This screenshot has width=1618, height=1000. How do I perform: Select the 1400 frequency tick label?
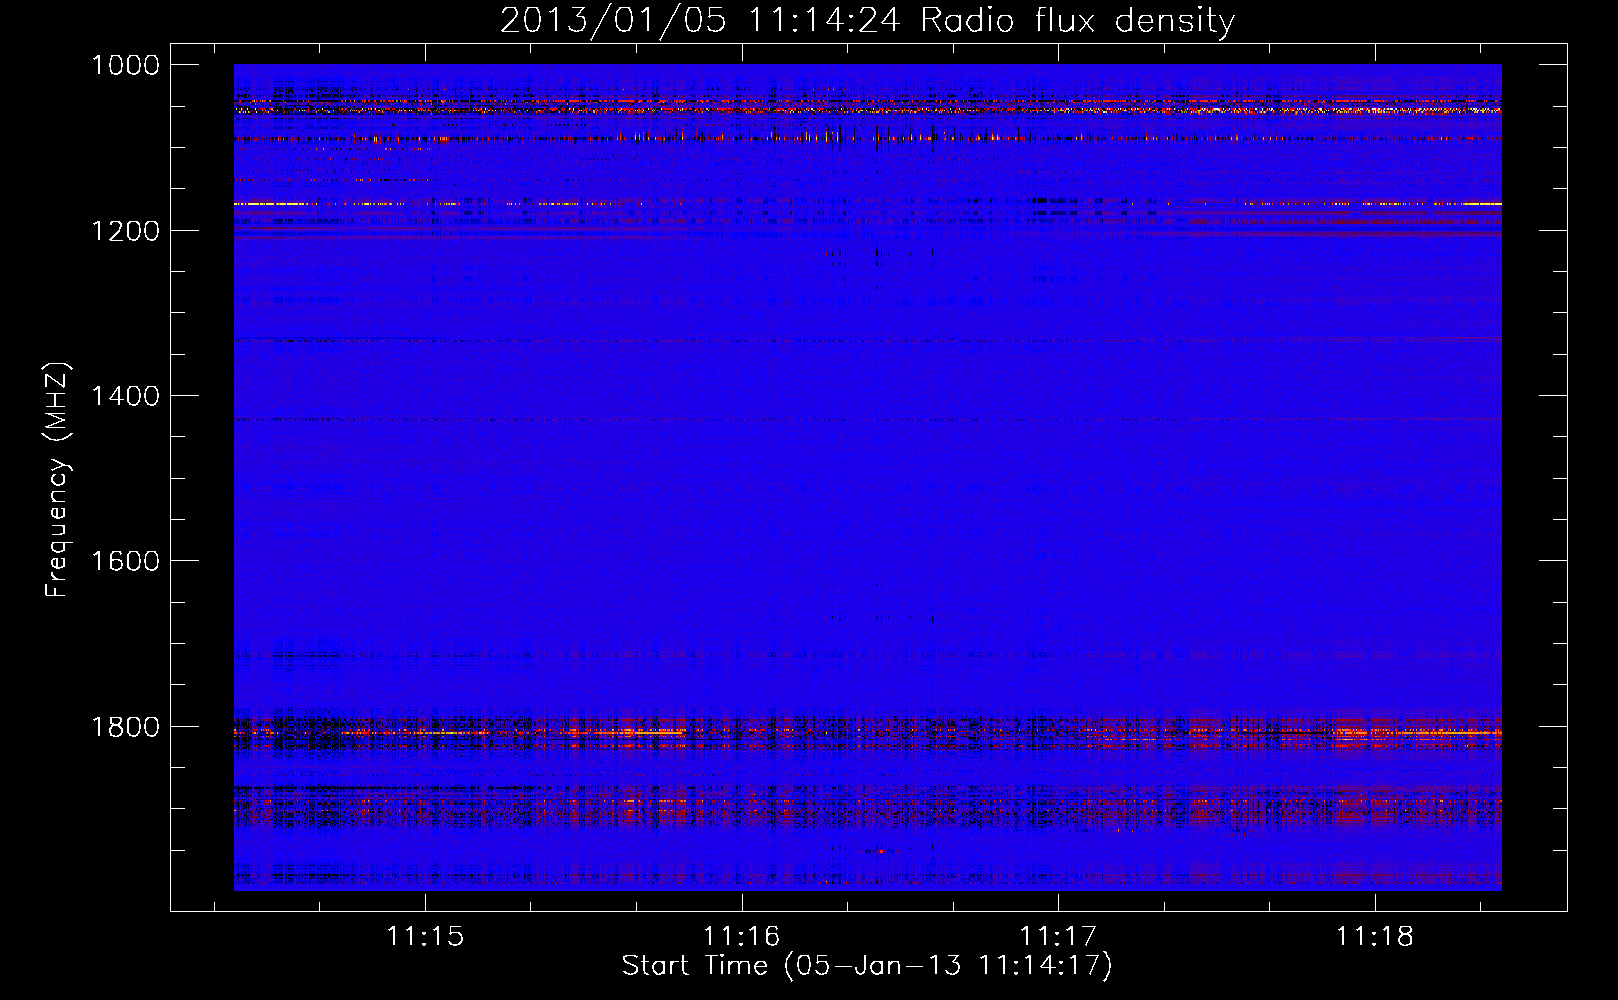[x=125, y=396]
